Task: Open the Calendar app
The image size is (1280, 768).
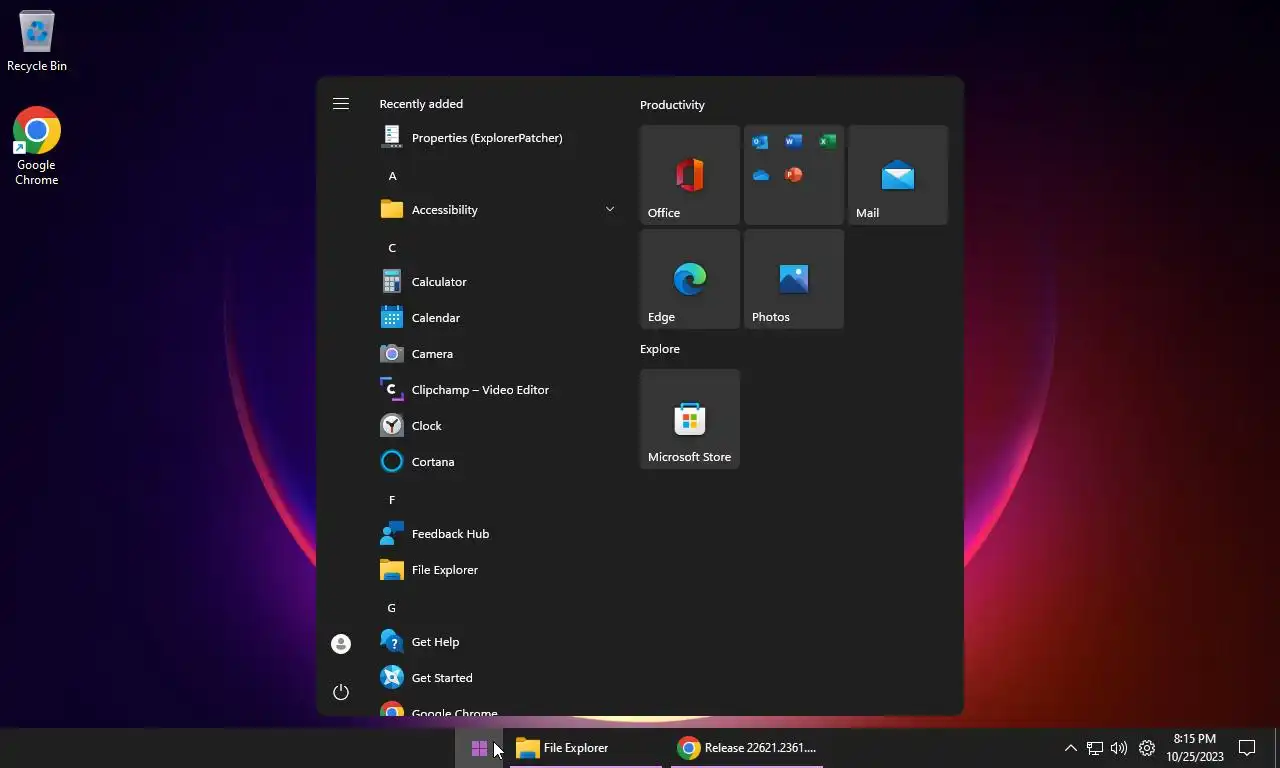Action: 498,318
